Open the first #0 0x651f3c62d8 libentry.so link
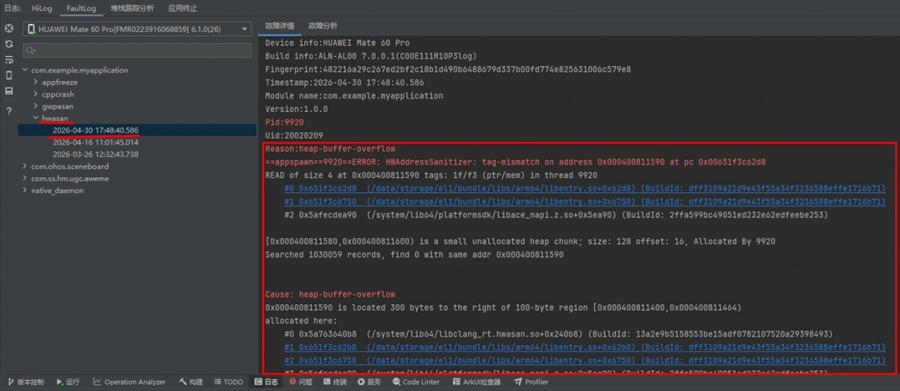 585,188
